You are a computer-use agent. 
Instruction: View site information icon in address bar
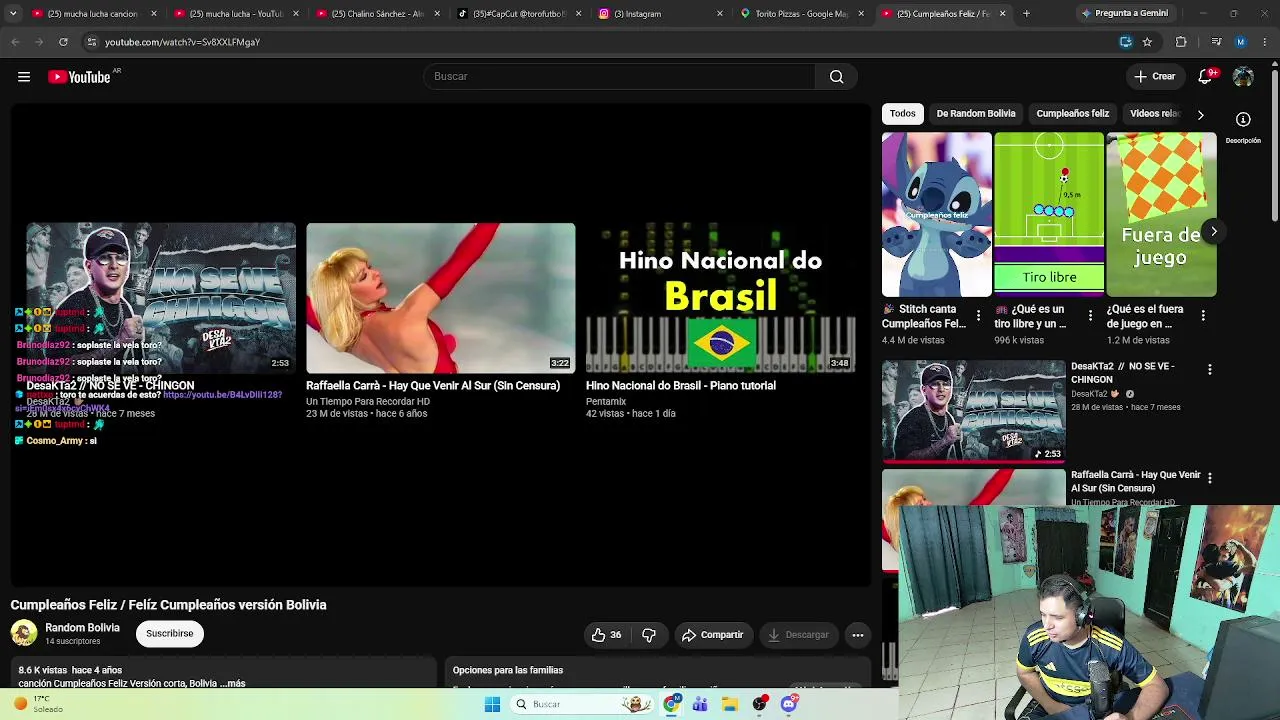91,42
